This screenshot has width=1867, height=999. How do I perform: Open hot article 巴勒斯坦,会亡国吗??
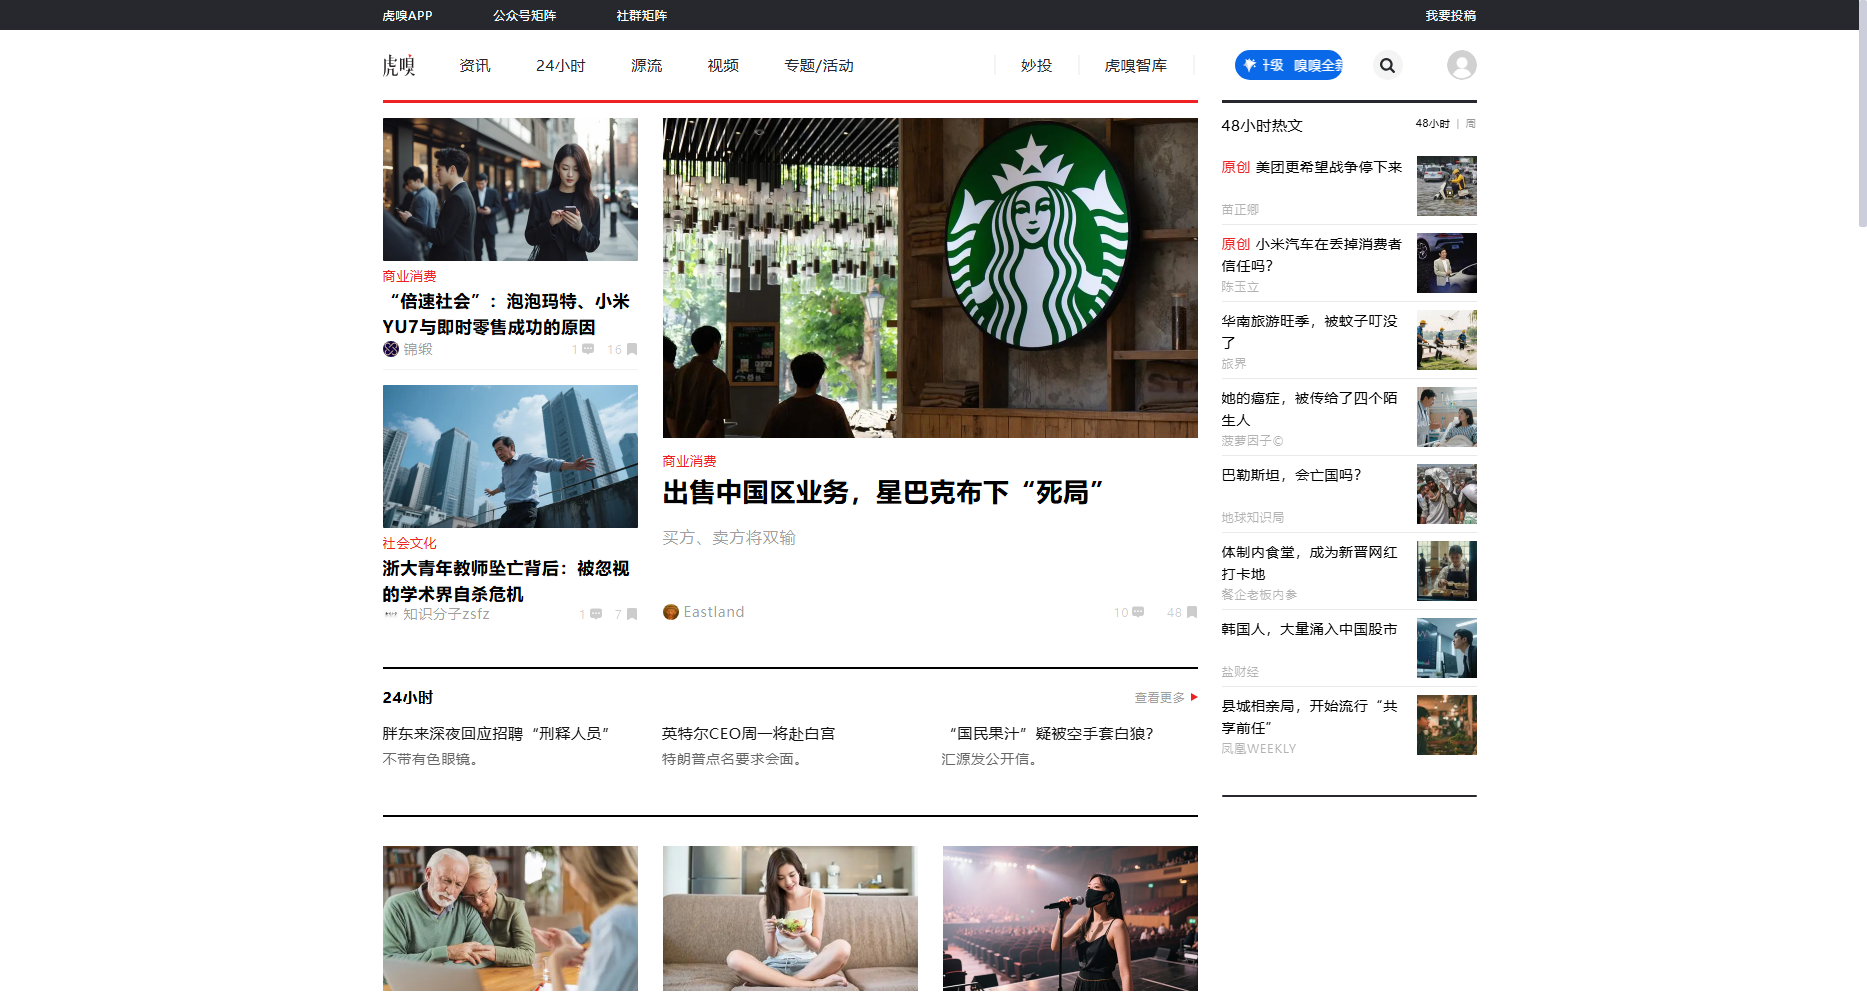pos(1291,475)
